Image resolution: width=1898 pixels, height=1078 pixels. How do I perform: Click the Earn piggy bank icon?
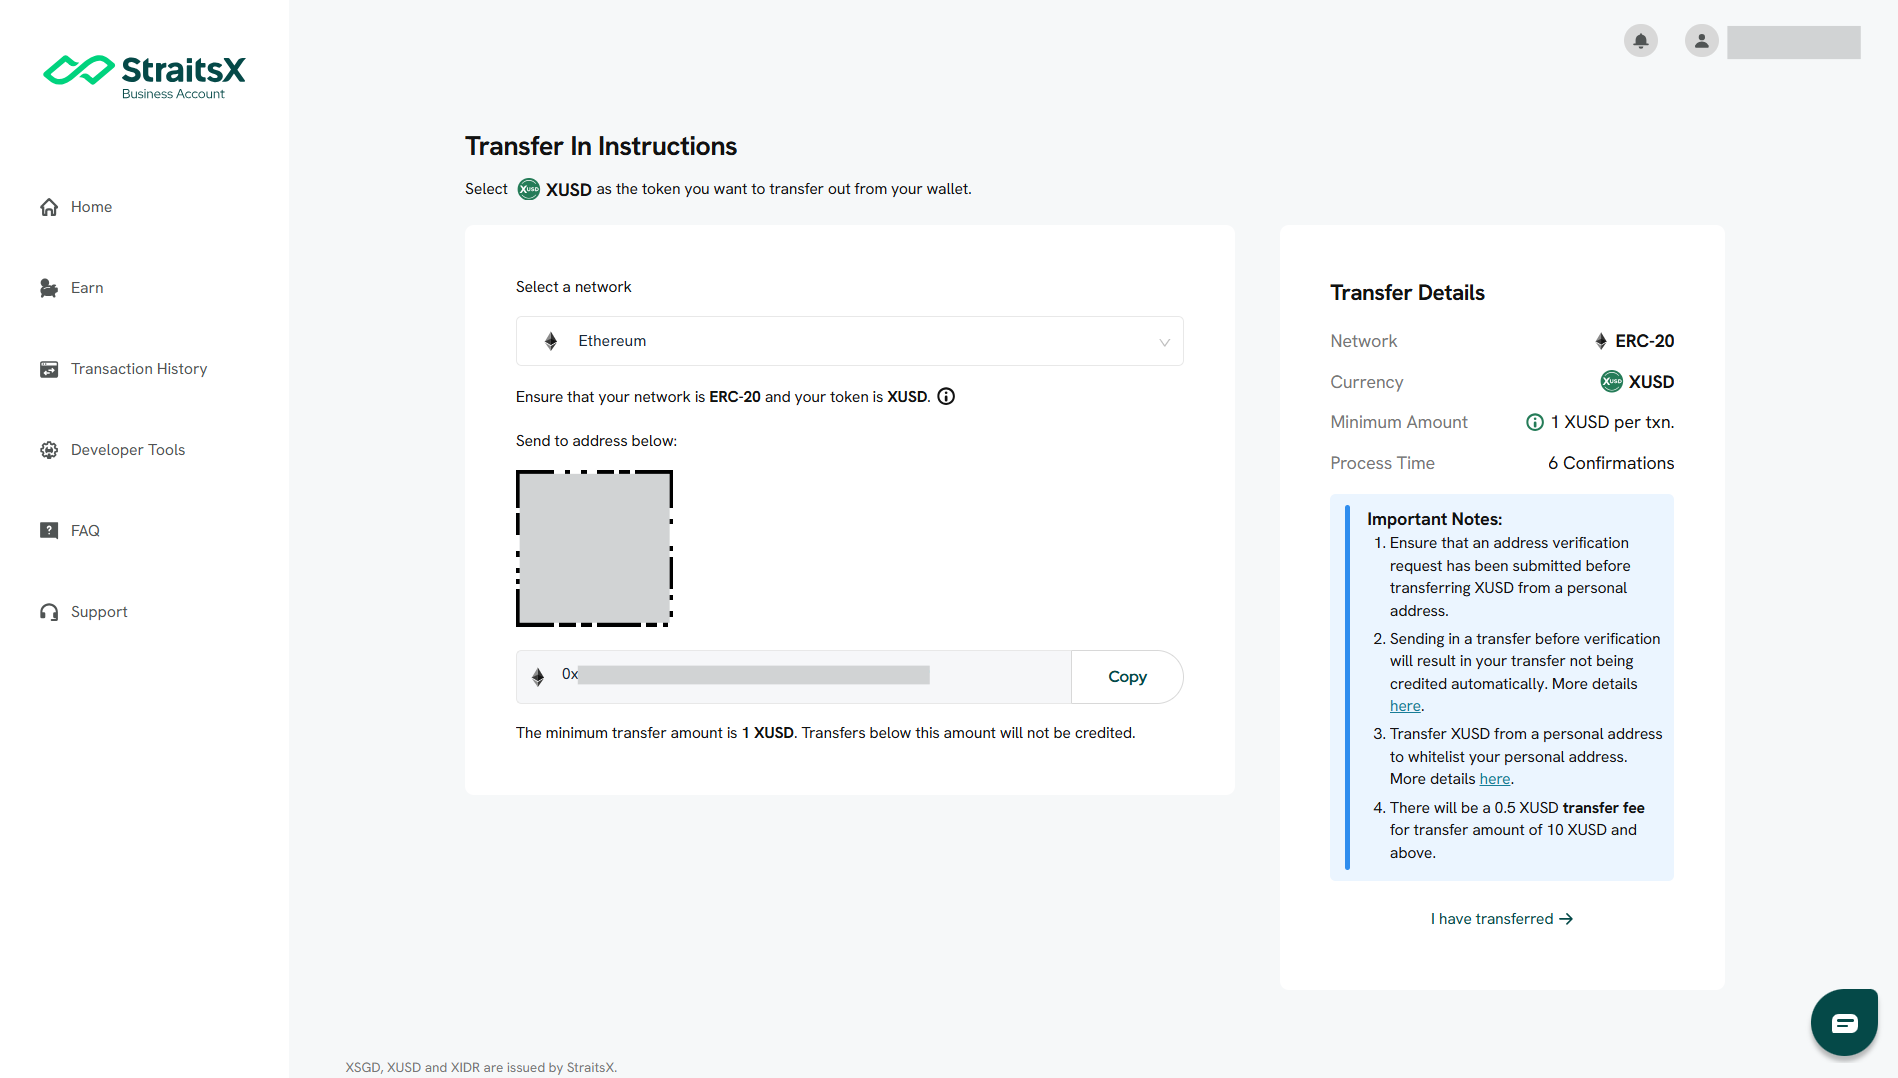click(x=49, y=288)
